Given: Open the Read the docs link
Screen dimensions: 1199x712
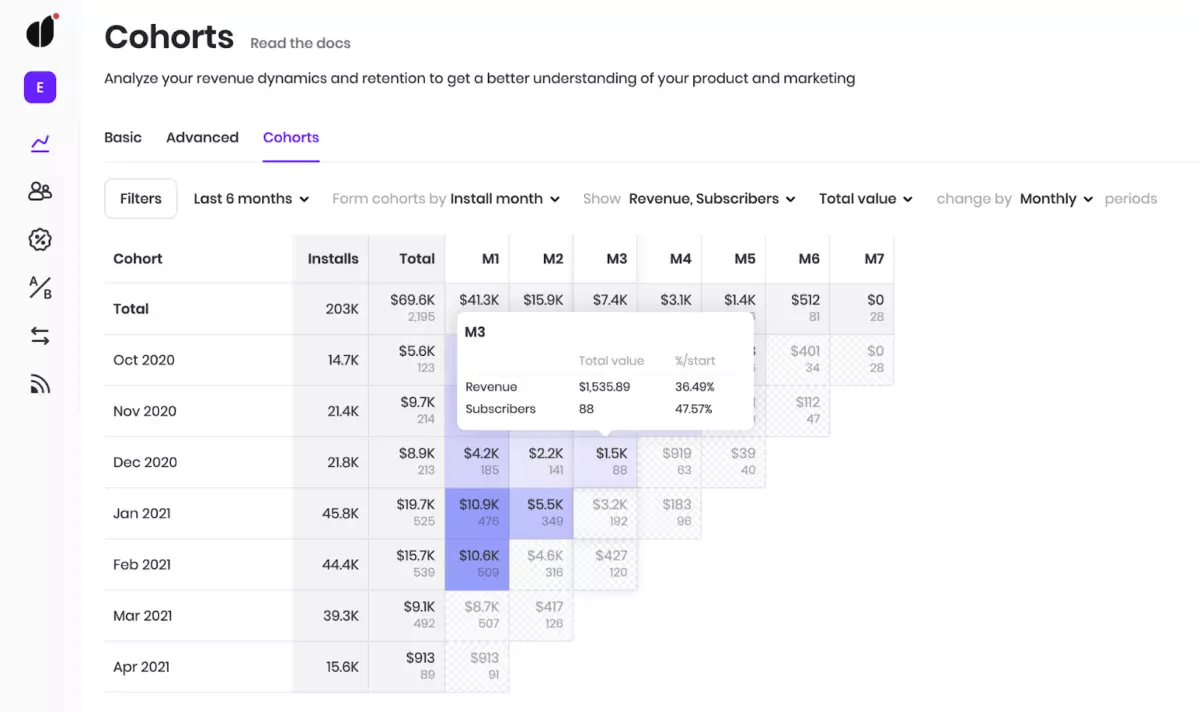Looking at the screenshot, I should tap(301, 44).
